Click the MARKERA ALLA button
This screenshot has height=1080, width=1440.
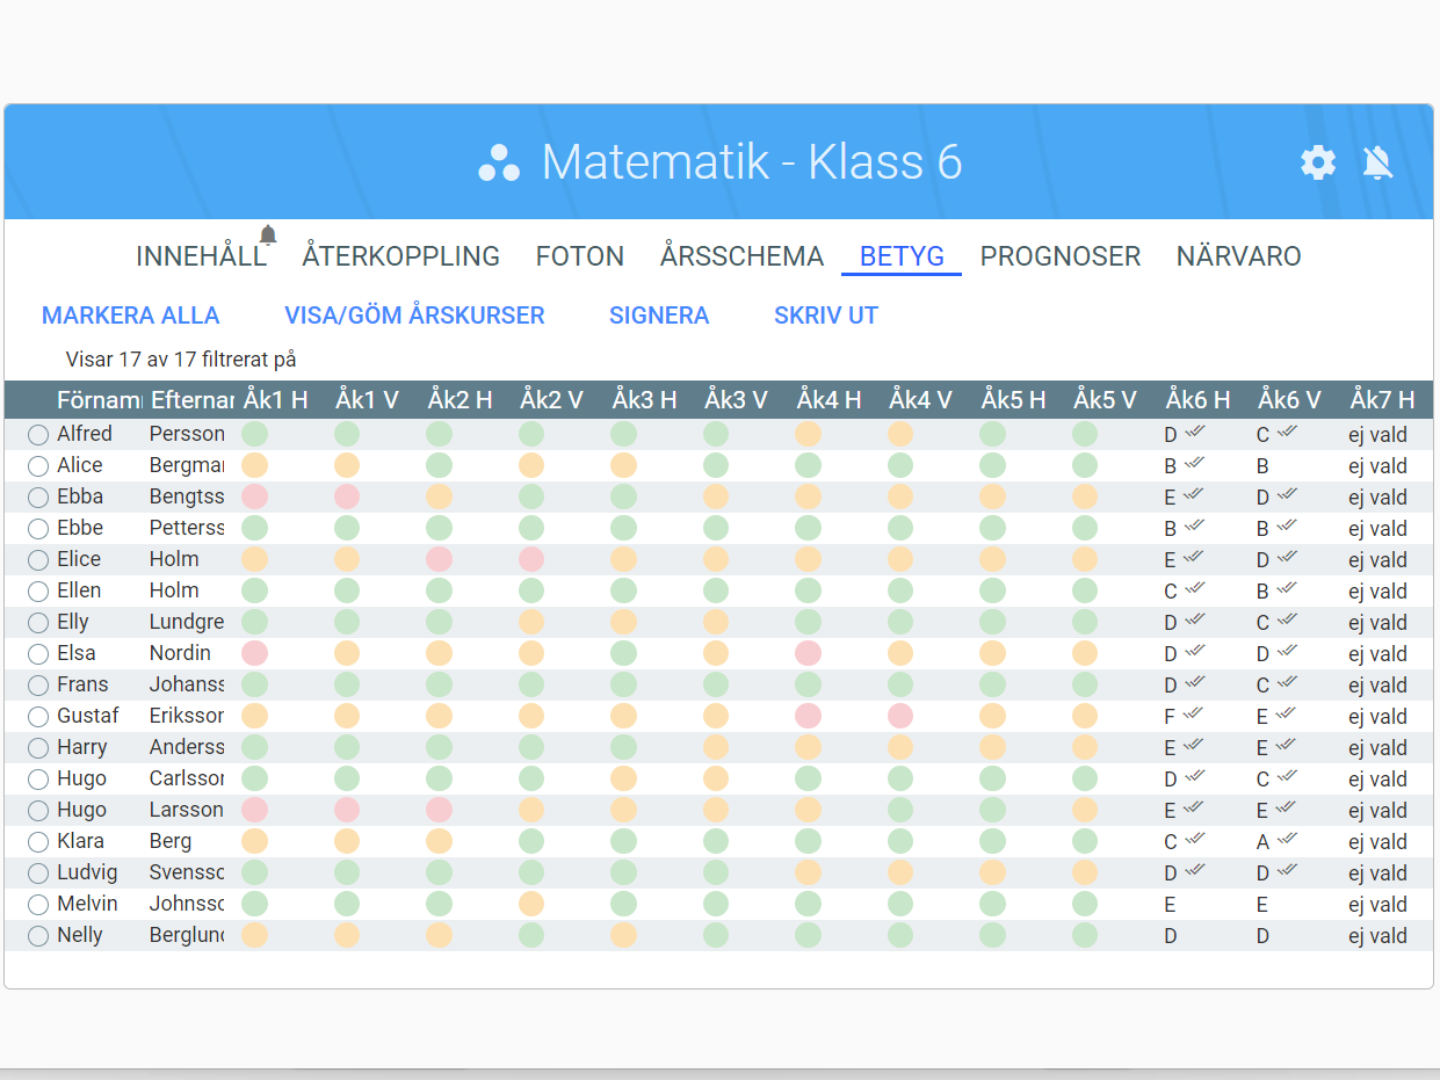130,316
